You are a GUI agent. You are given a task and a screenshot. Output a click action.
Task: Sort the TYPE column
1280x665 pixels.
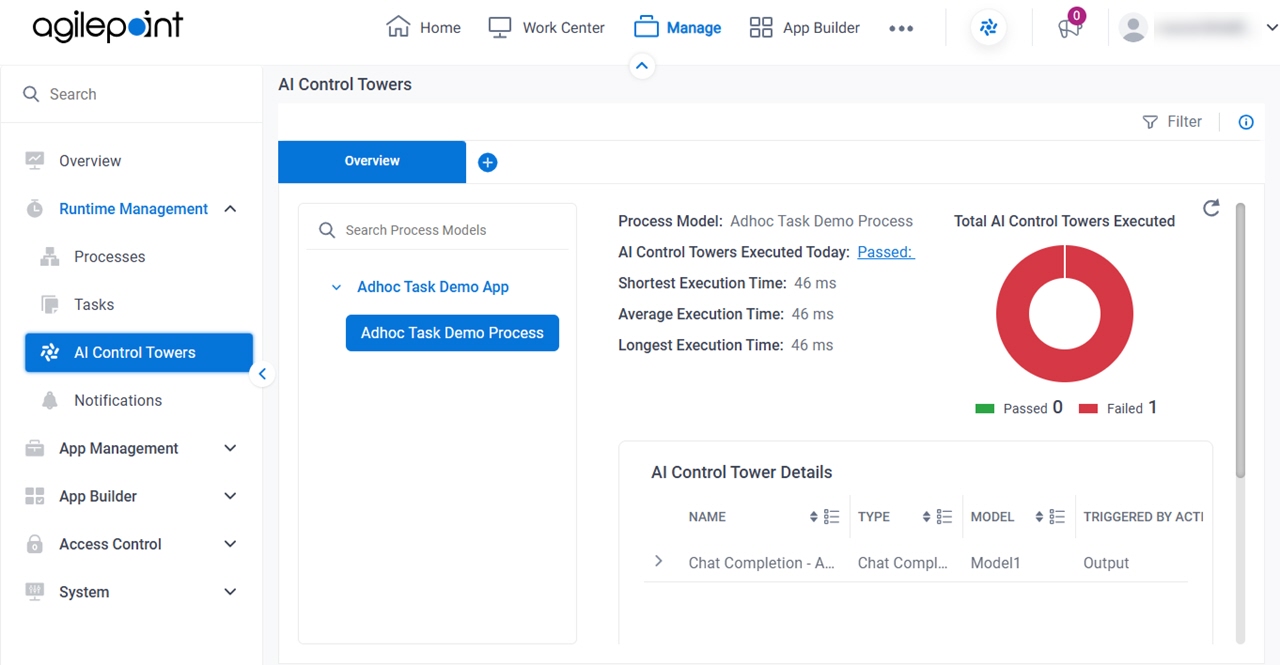pos(927,517)
